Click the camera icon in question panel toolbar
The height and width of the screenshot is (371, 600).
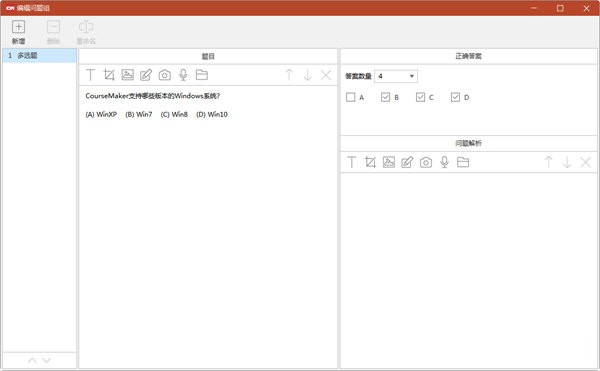coord(165,75)
